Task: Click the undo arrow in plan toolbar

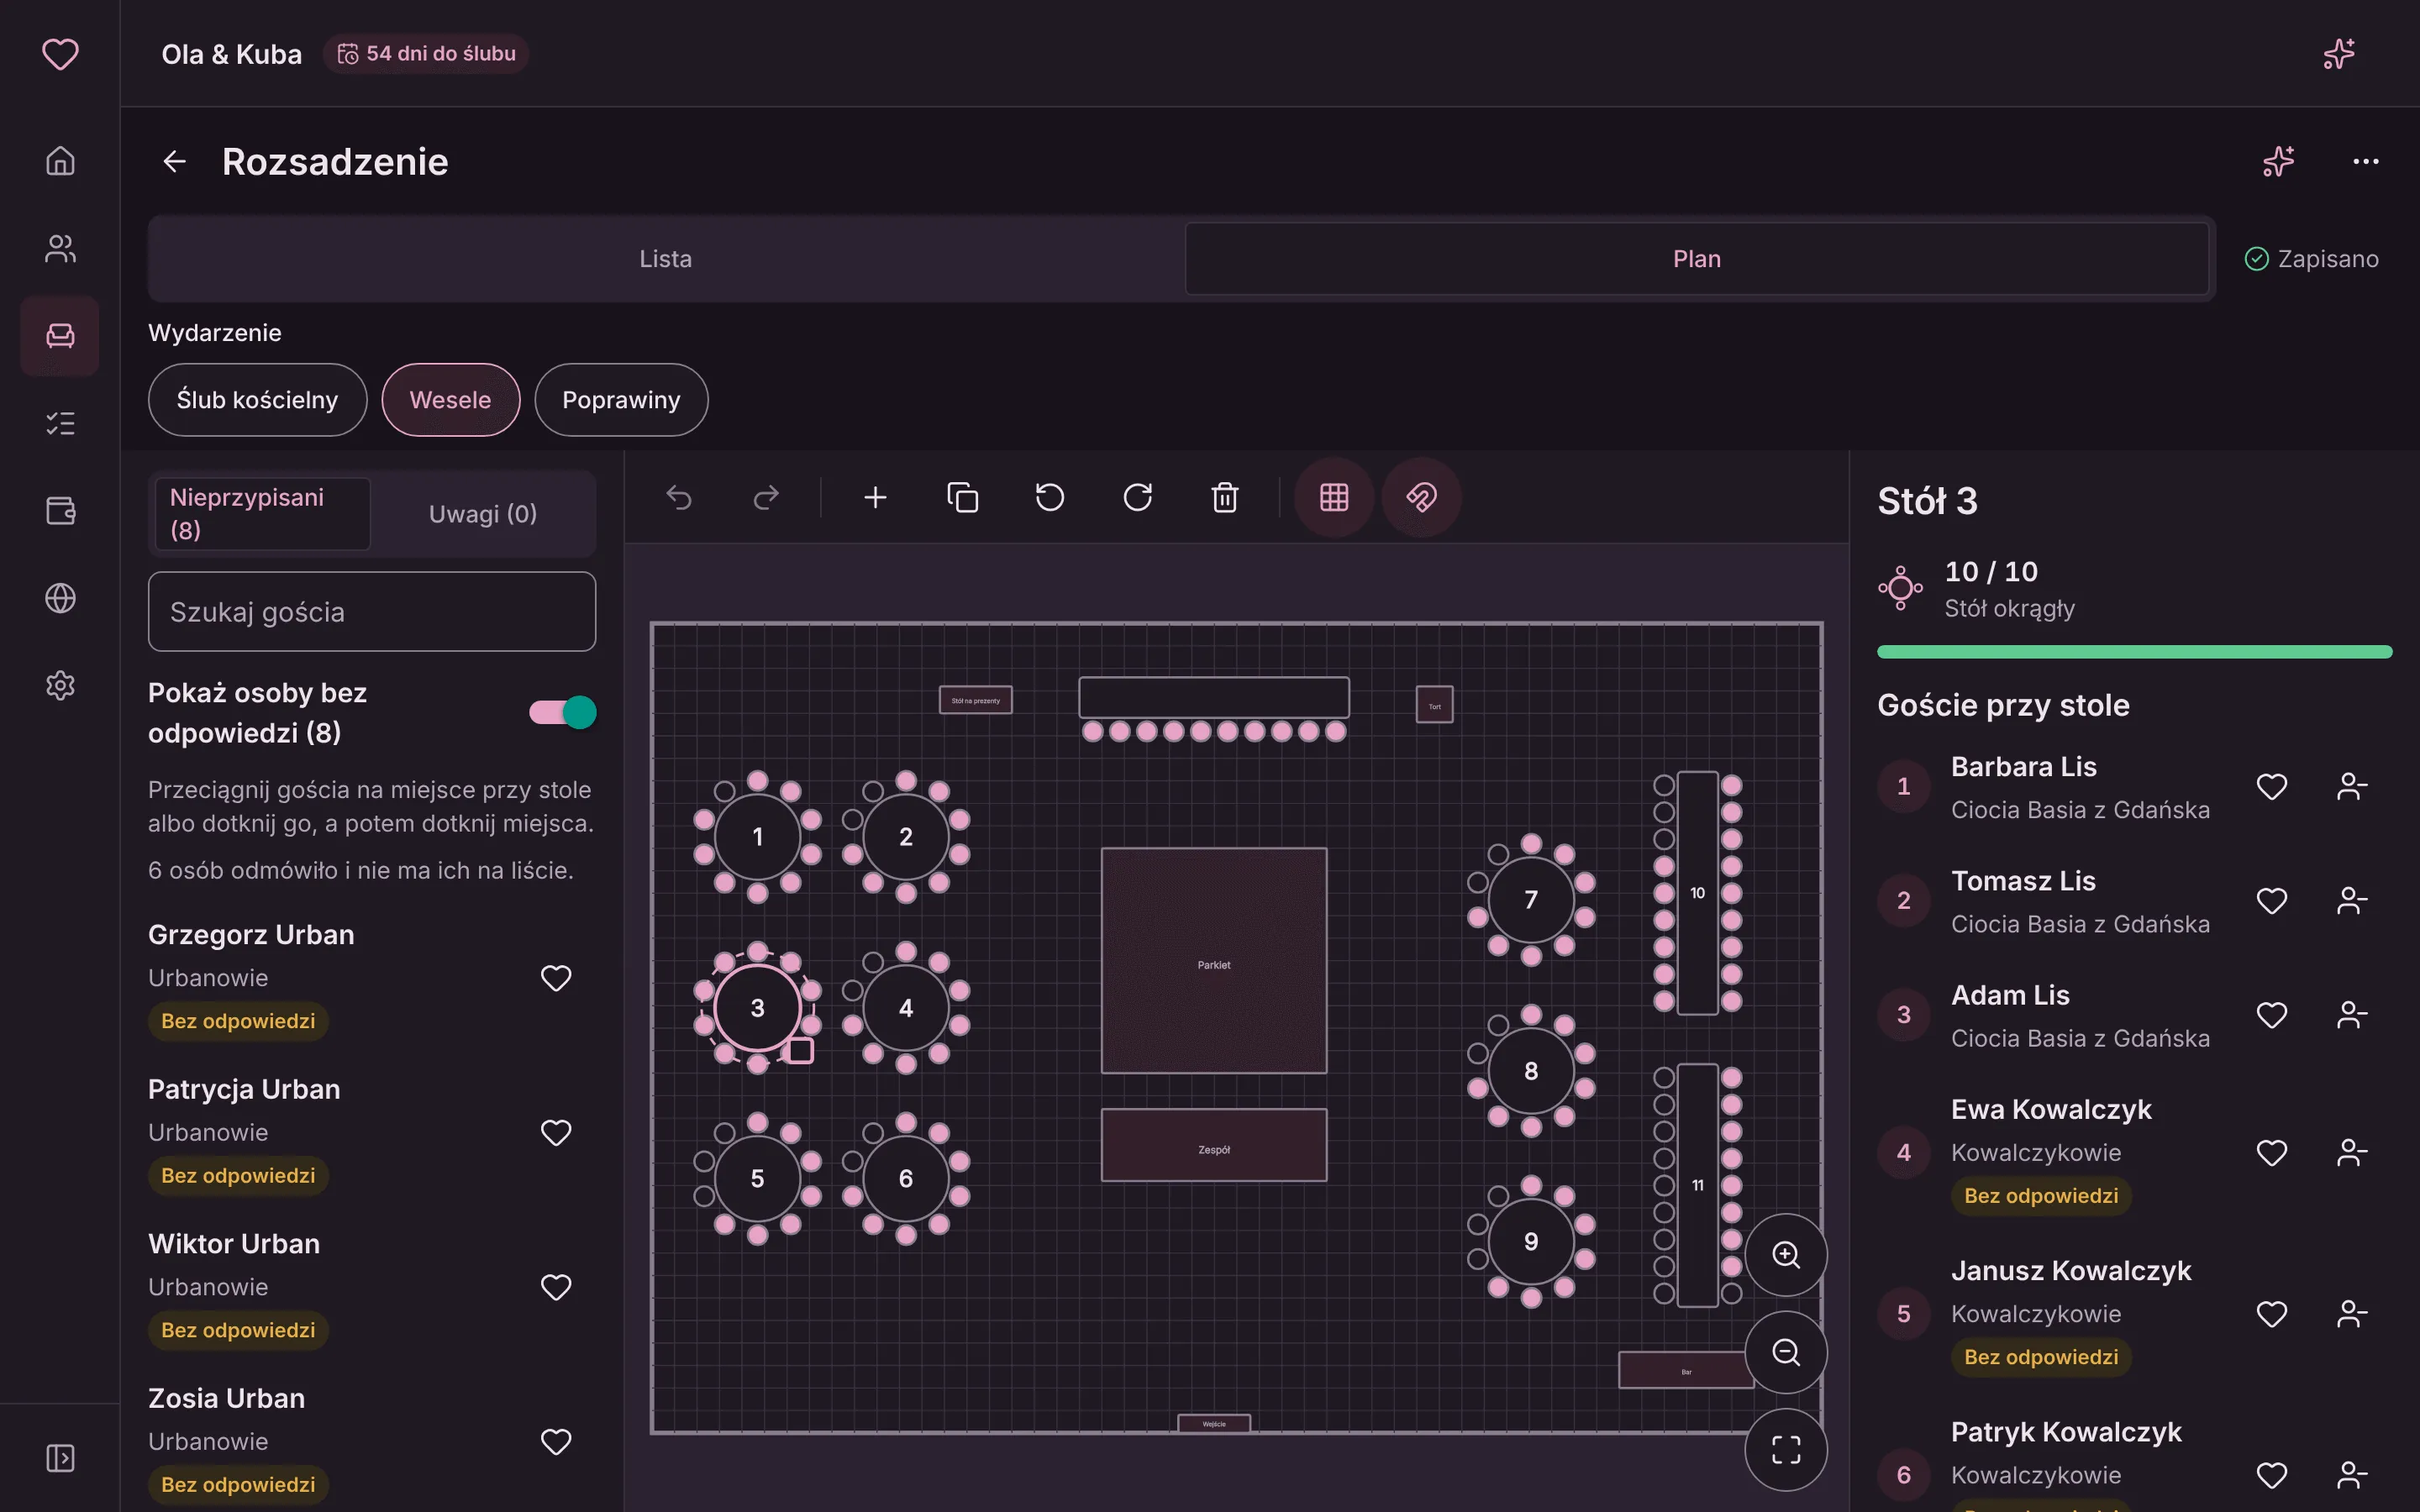Action: 679,497
